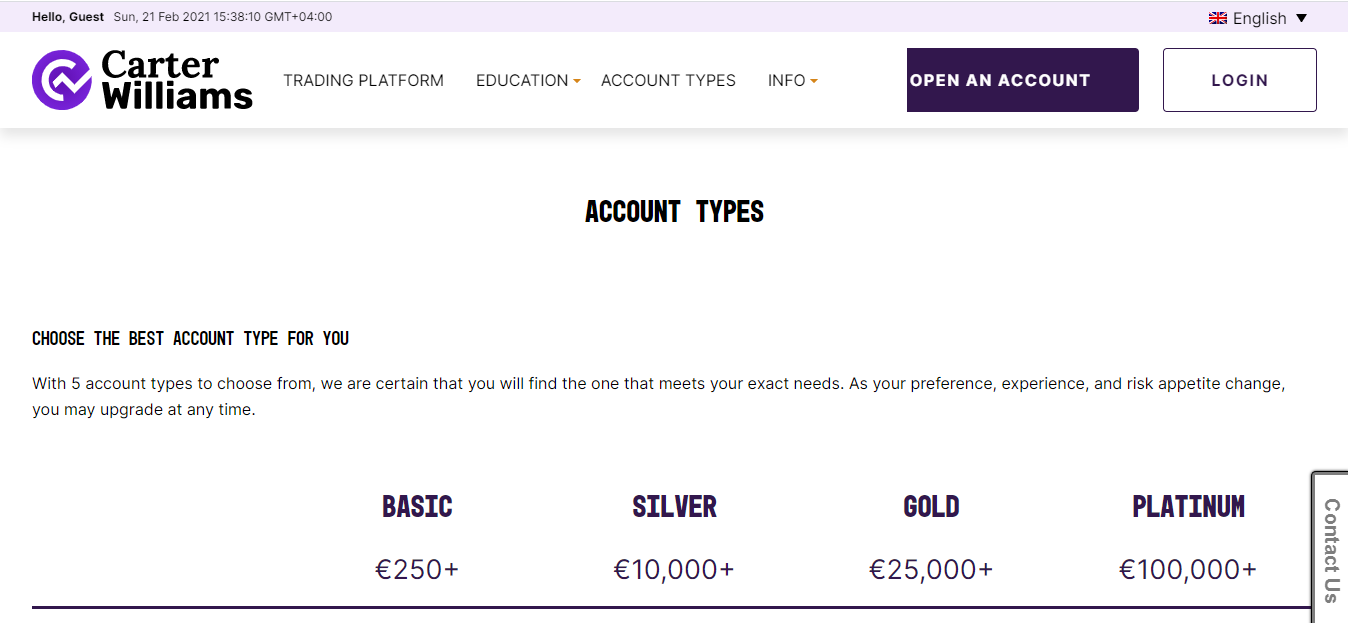
Task: Select the Silver account heading
Action: [674, 507]
